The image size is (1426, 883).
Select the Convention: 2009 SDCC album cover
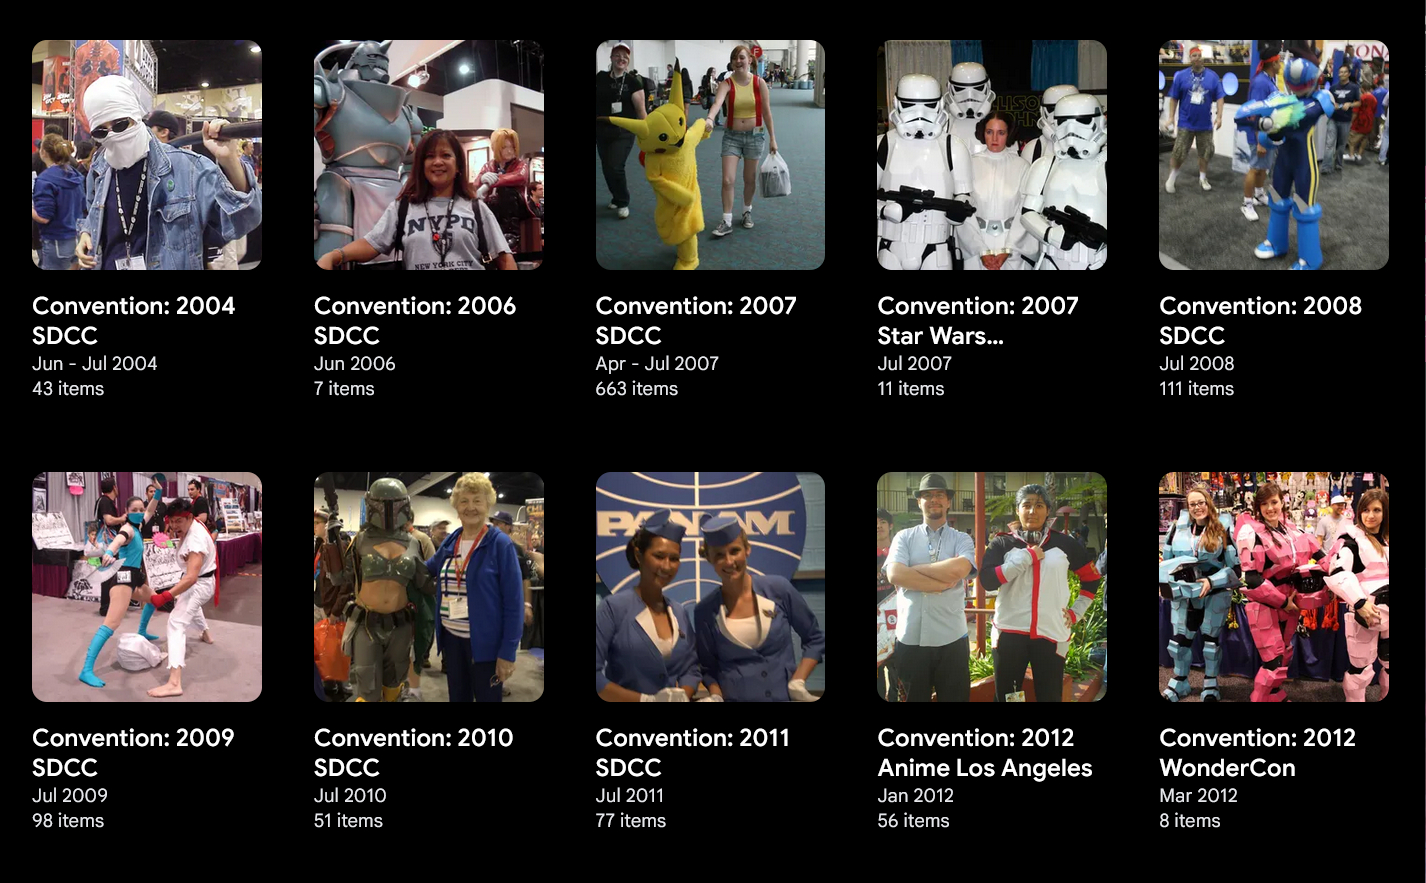[147, 587]
